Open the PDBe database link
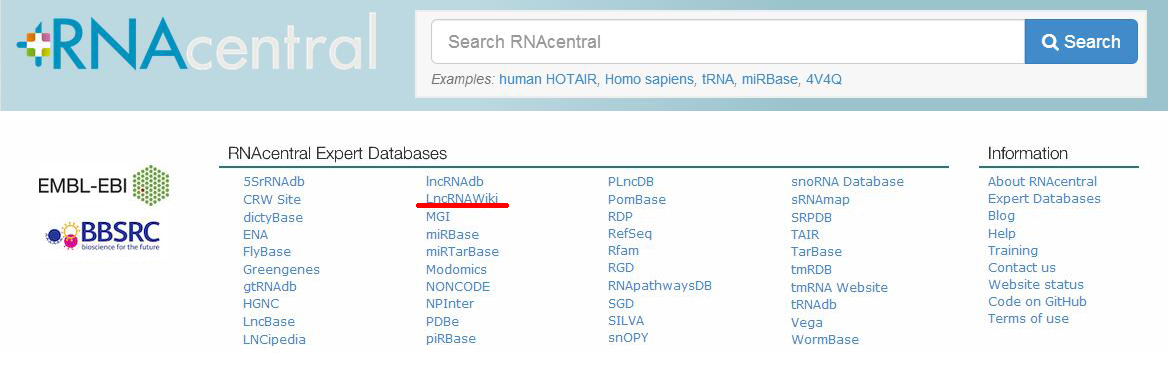The width and height of the screenshot is (1168, 378). pos(442,321)
